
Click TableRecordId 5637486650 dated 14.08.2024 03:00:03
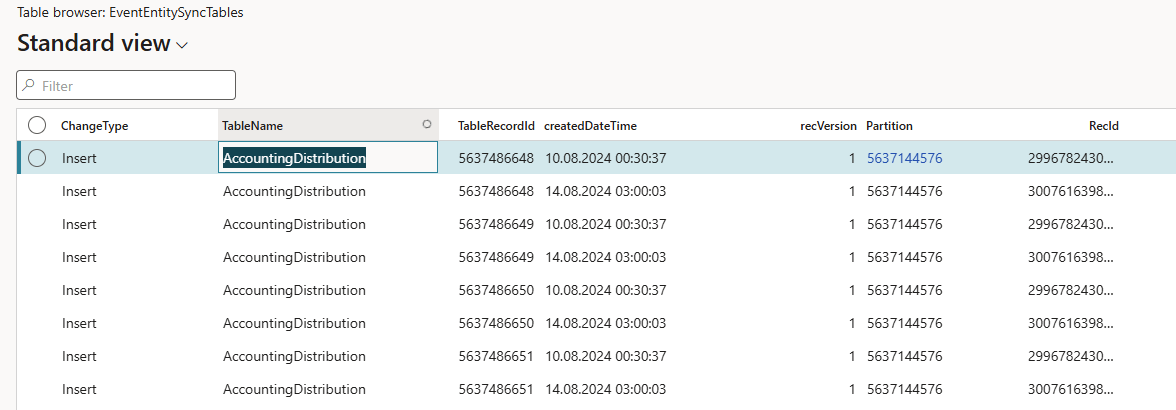pyautogui.click(x=496, y=323)
